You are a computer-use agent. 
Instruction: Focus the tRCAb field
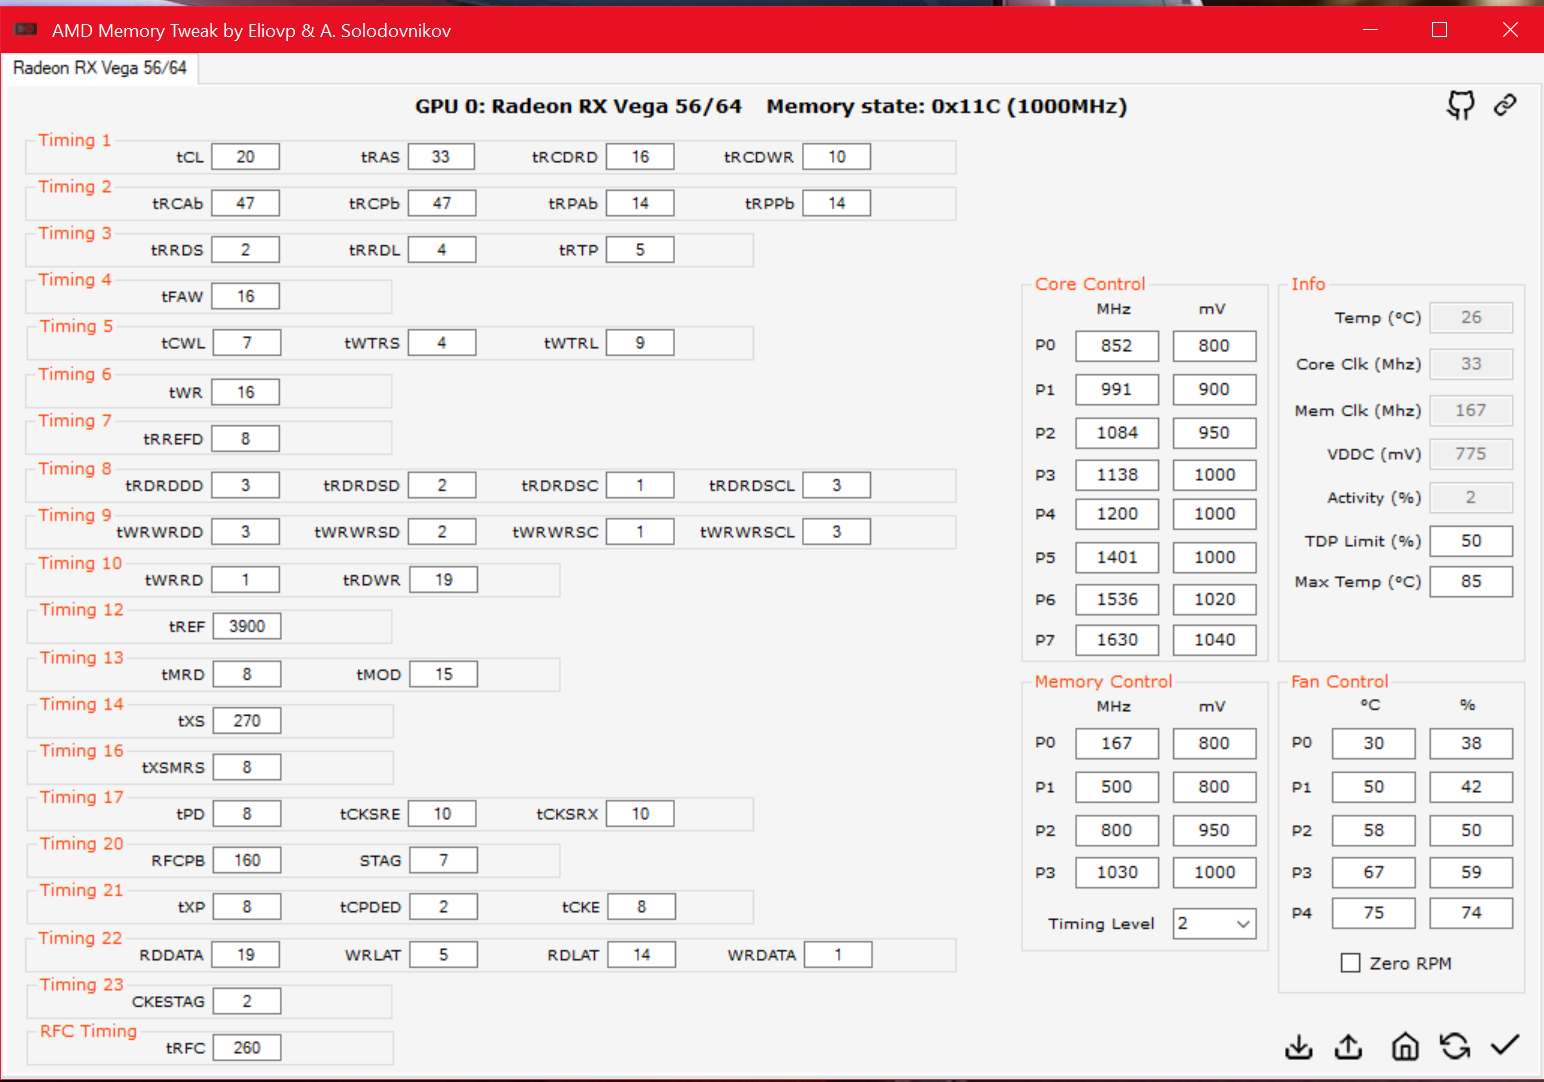(x=246, y=203)
